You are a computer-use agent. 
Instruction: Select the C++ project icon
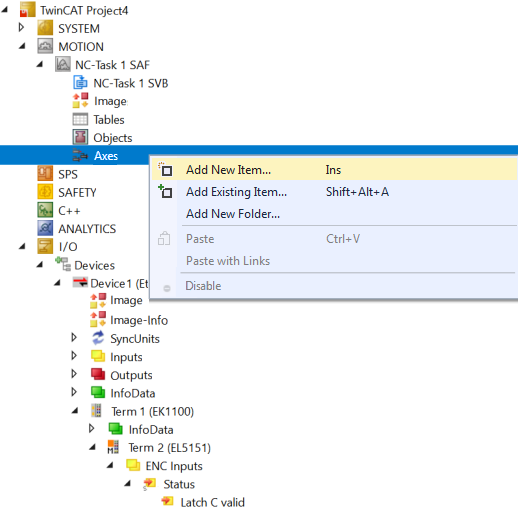pos(45,210)
